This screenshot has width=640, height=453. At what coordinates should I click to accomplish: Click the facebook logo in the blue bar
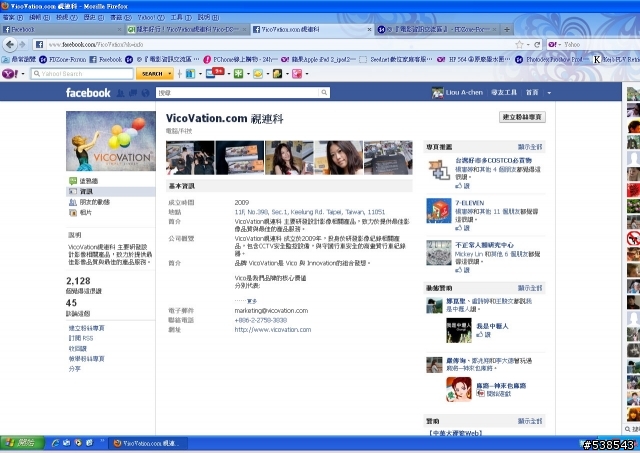click(88, 93)
